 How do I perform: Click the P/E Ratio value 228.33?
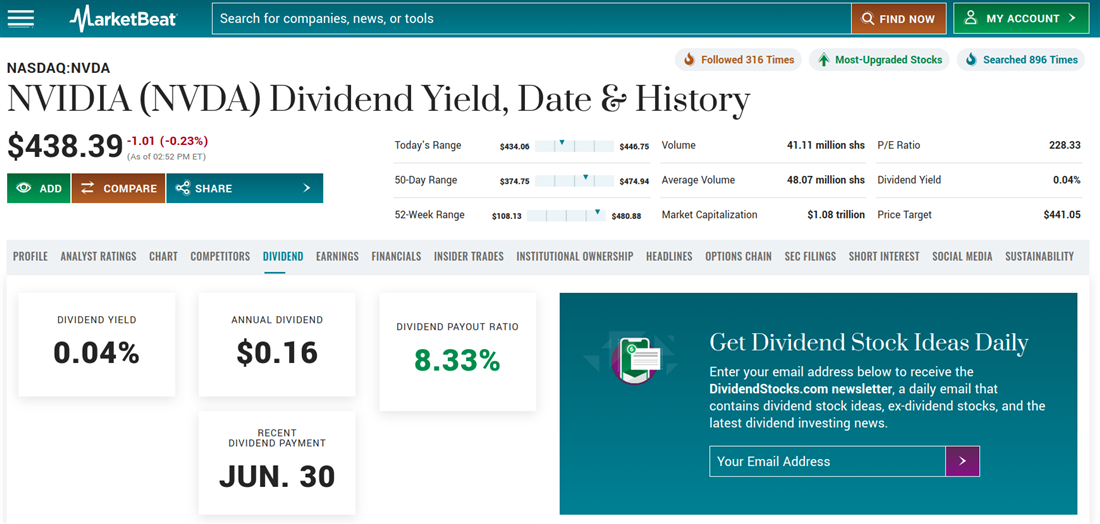[1066, 145]
